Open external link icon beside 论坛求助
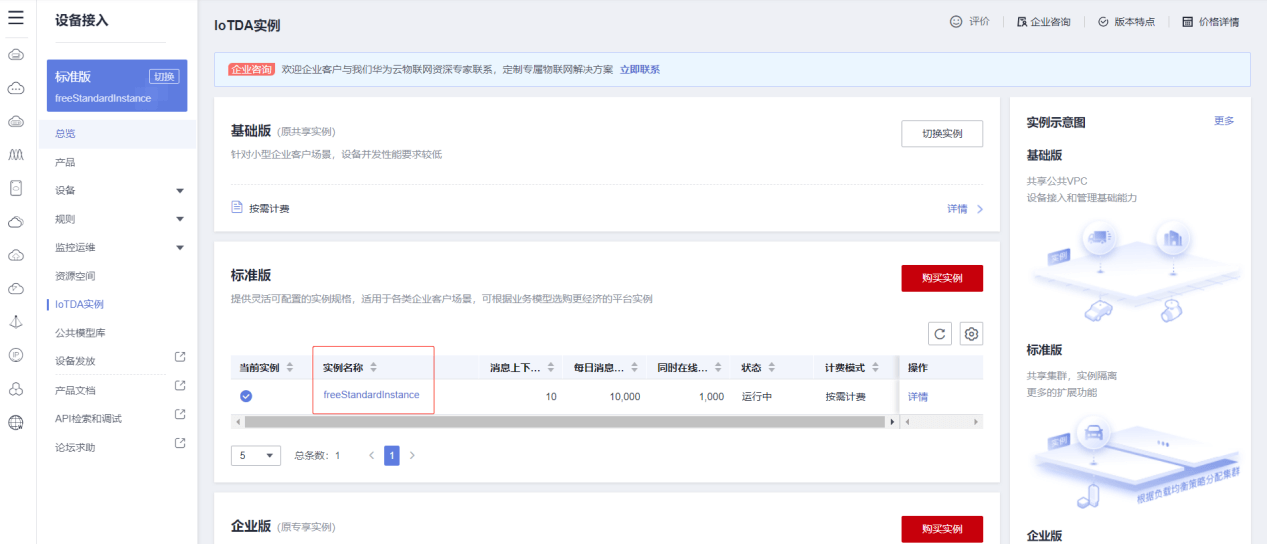Screen dimensions: 1267x544 [180, 443]
